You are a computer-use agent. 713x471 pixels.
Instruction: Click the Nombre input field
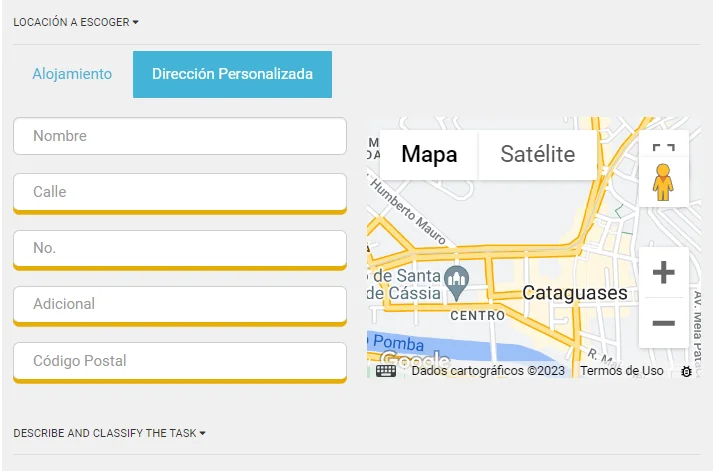179,136
